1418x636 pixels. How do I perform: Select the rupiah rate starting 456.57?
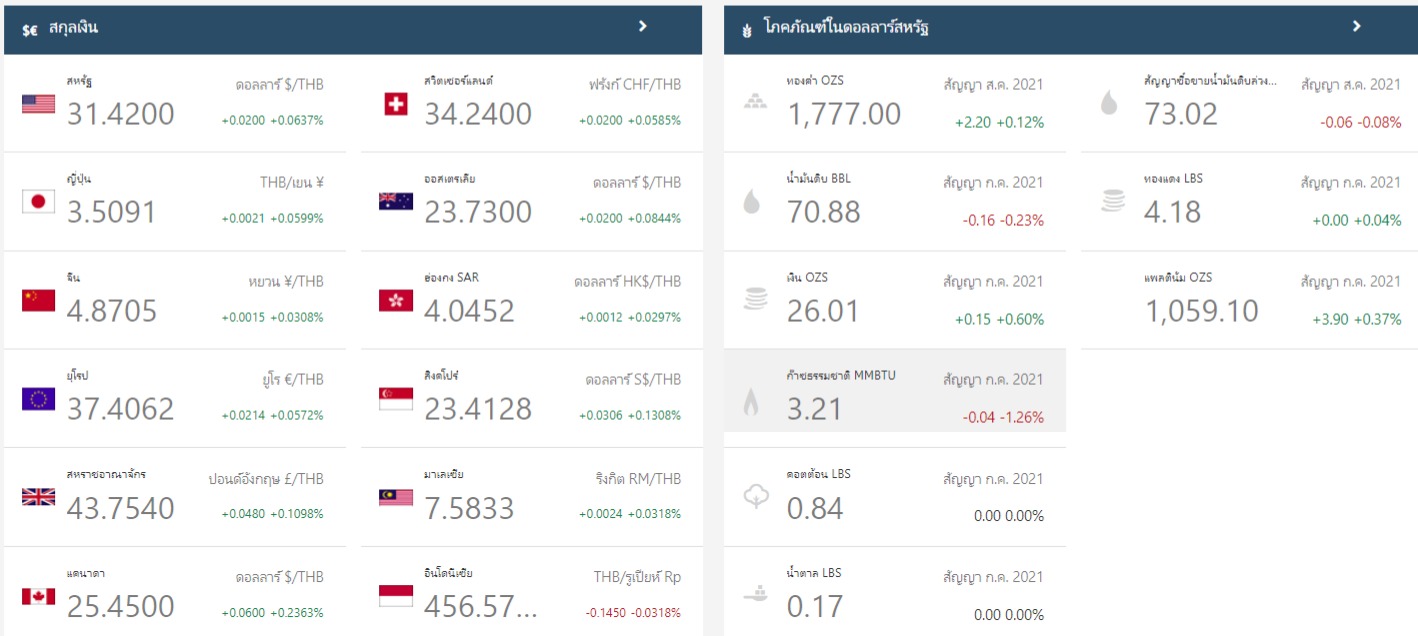[x=481, y=605]
